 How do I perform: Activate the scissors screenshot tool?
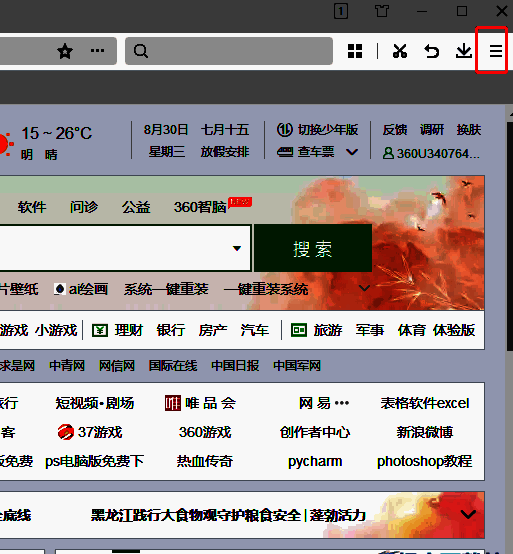[x=400, y=51]
